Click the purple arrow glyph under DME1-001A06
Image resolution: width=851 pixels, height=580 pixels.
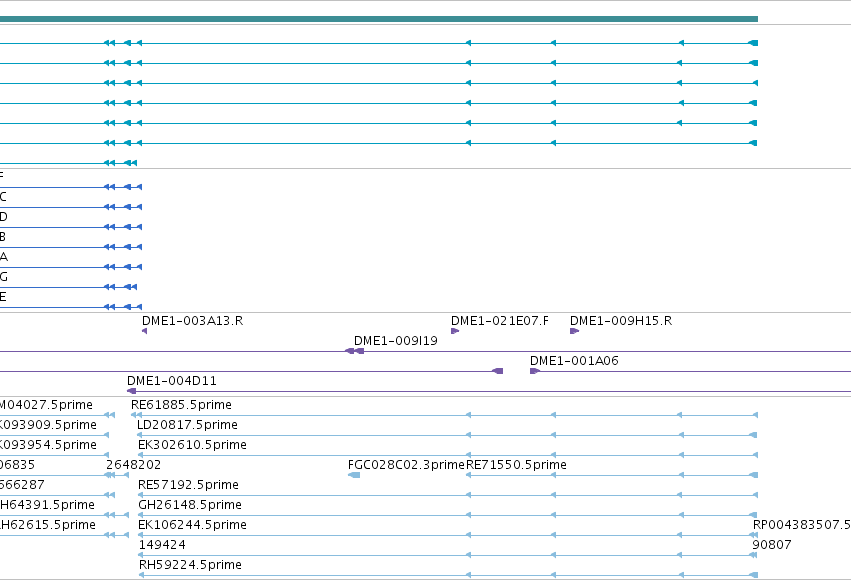[x=535, y=371]
